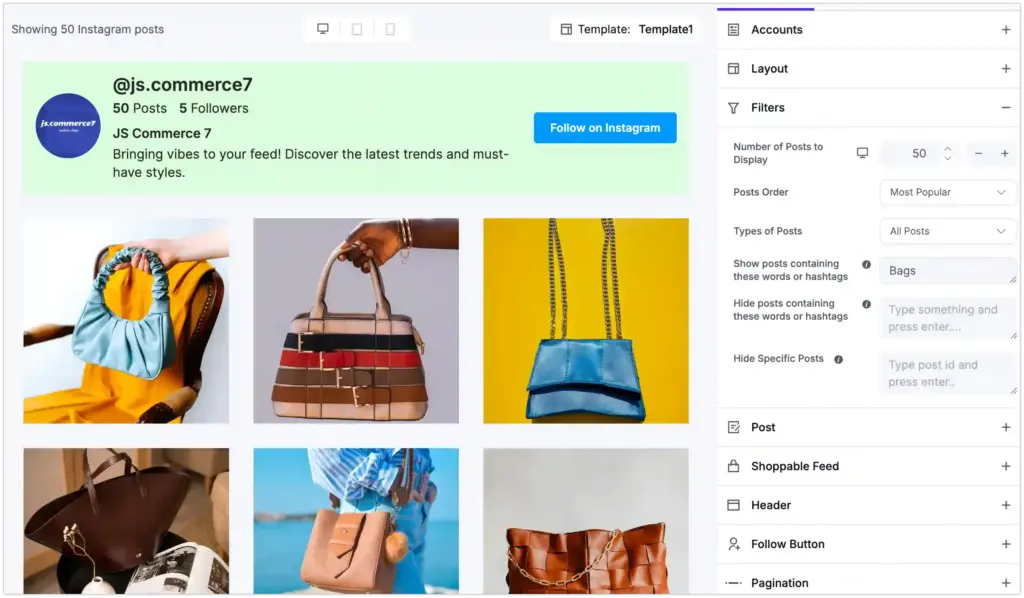Open the Template selector showing Template1
Screen dimensions: 1024x598
click(625, 29)
